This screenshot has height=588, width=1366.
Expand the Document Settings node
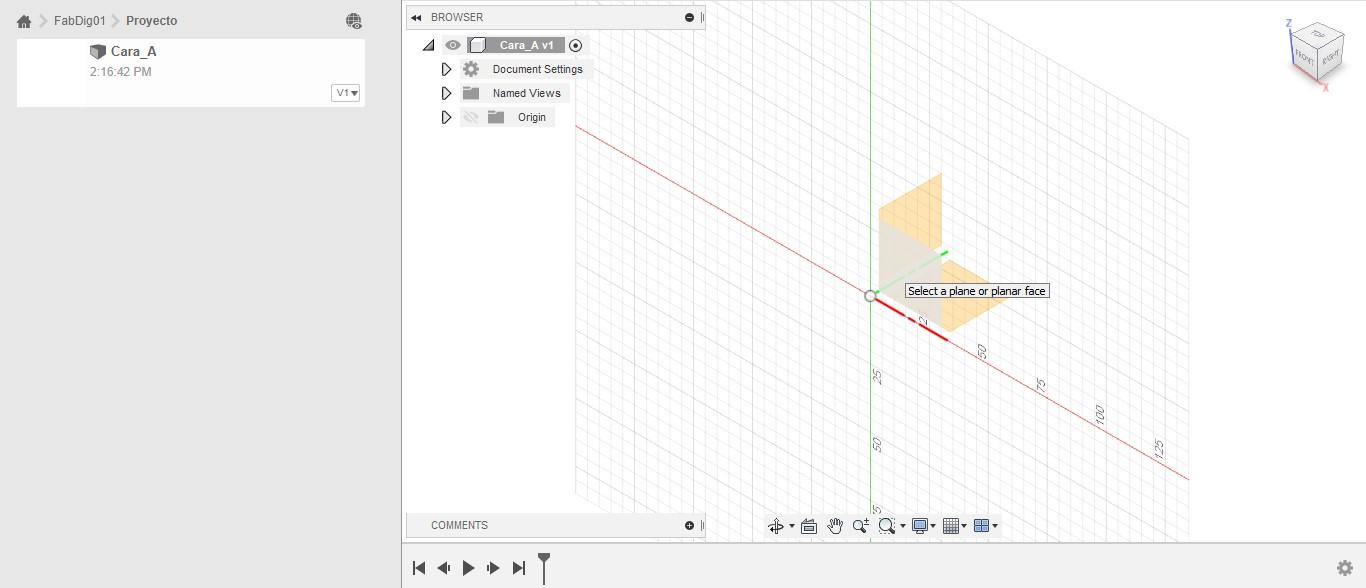click(x=447, y=69)
